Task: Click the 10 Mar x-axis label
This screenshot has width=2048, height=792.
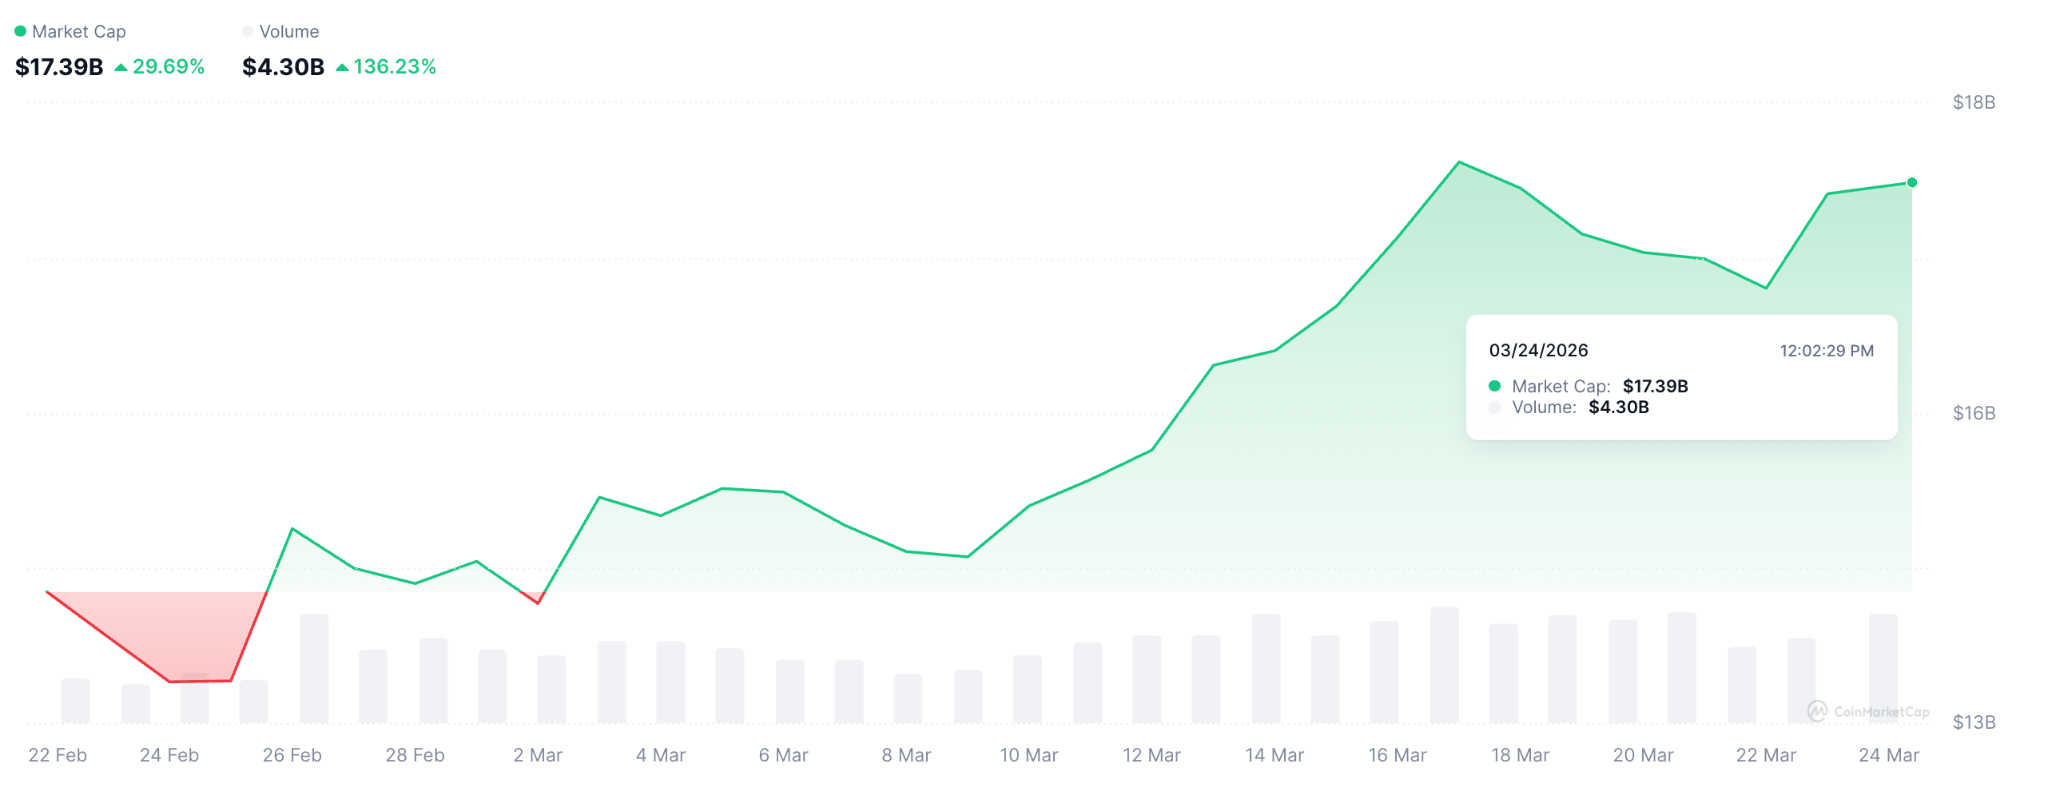Action: (1028, 755)
